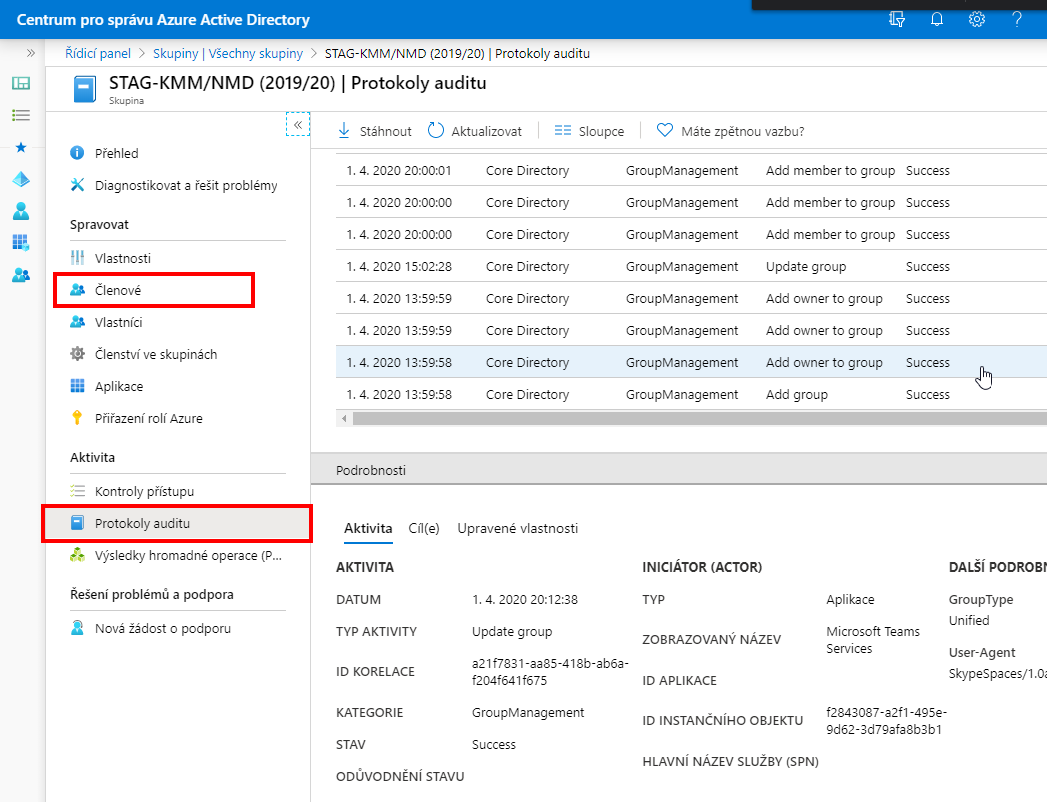The image size is (1047, 802).
Task: Open the Sloupce columns icon
Action: [563, 131]
